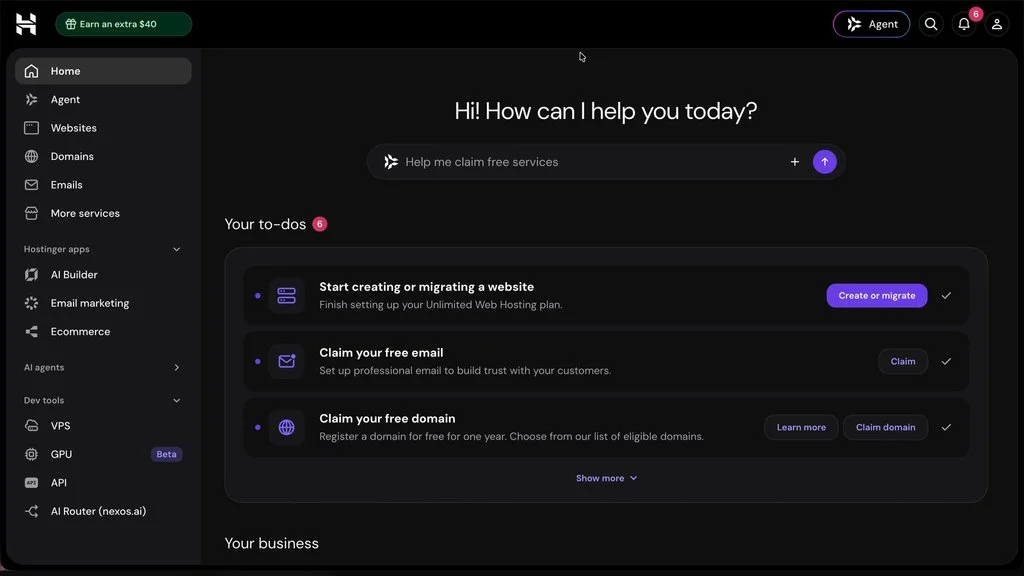The width and height of the screenshot is (1024, 576).
Task: Click the AI Router icon in sidebar
Action: (x=31, y=511)
